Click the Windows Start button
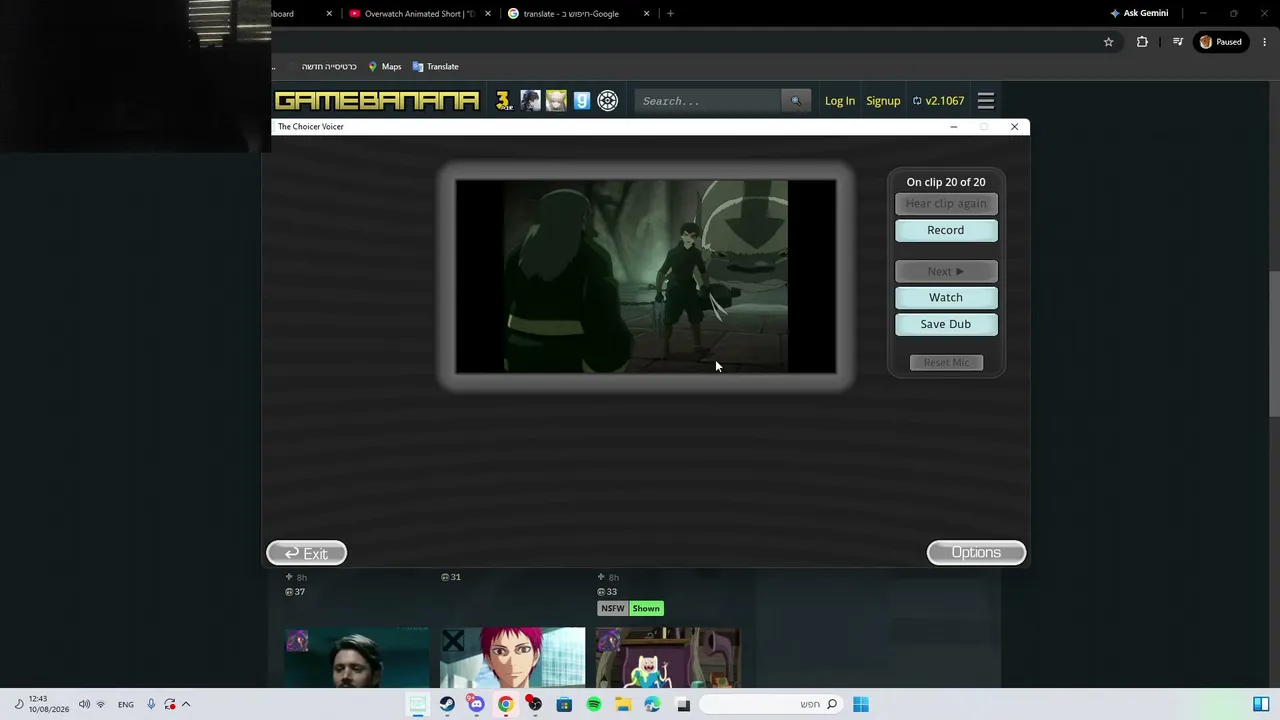 coord(861,705)
